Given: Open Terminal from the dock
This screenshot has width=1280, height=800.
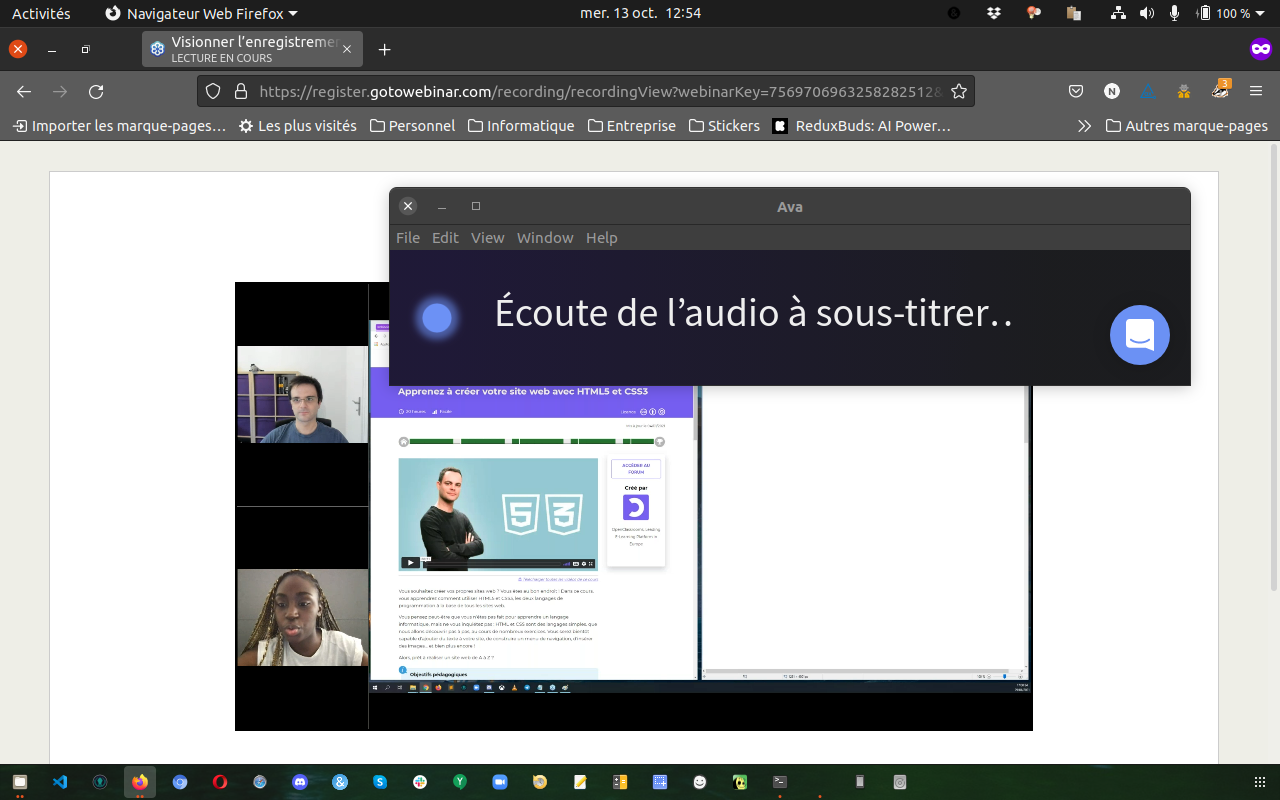Looking at the screenshot, I should pyautogui.click(x=780, y=782).
